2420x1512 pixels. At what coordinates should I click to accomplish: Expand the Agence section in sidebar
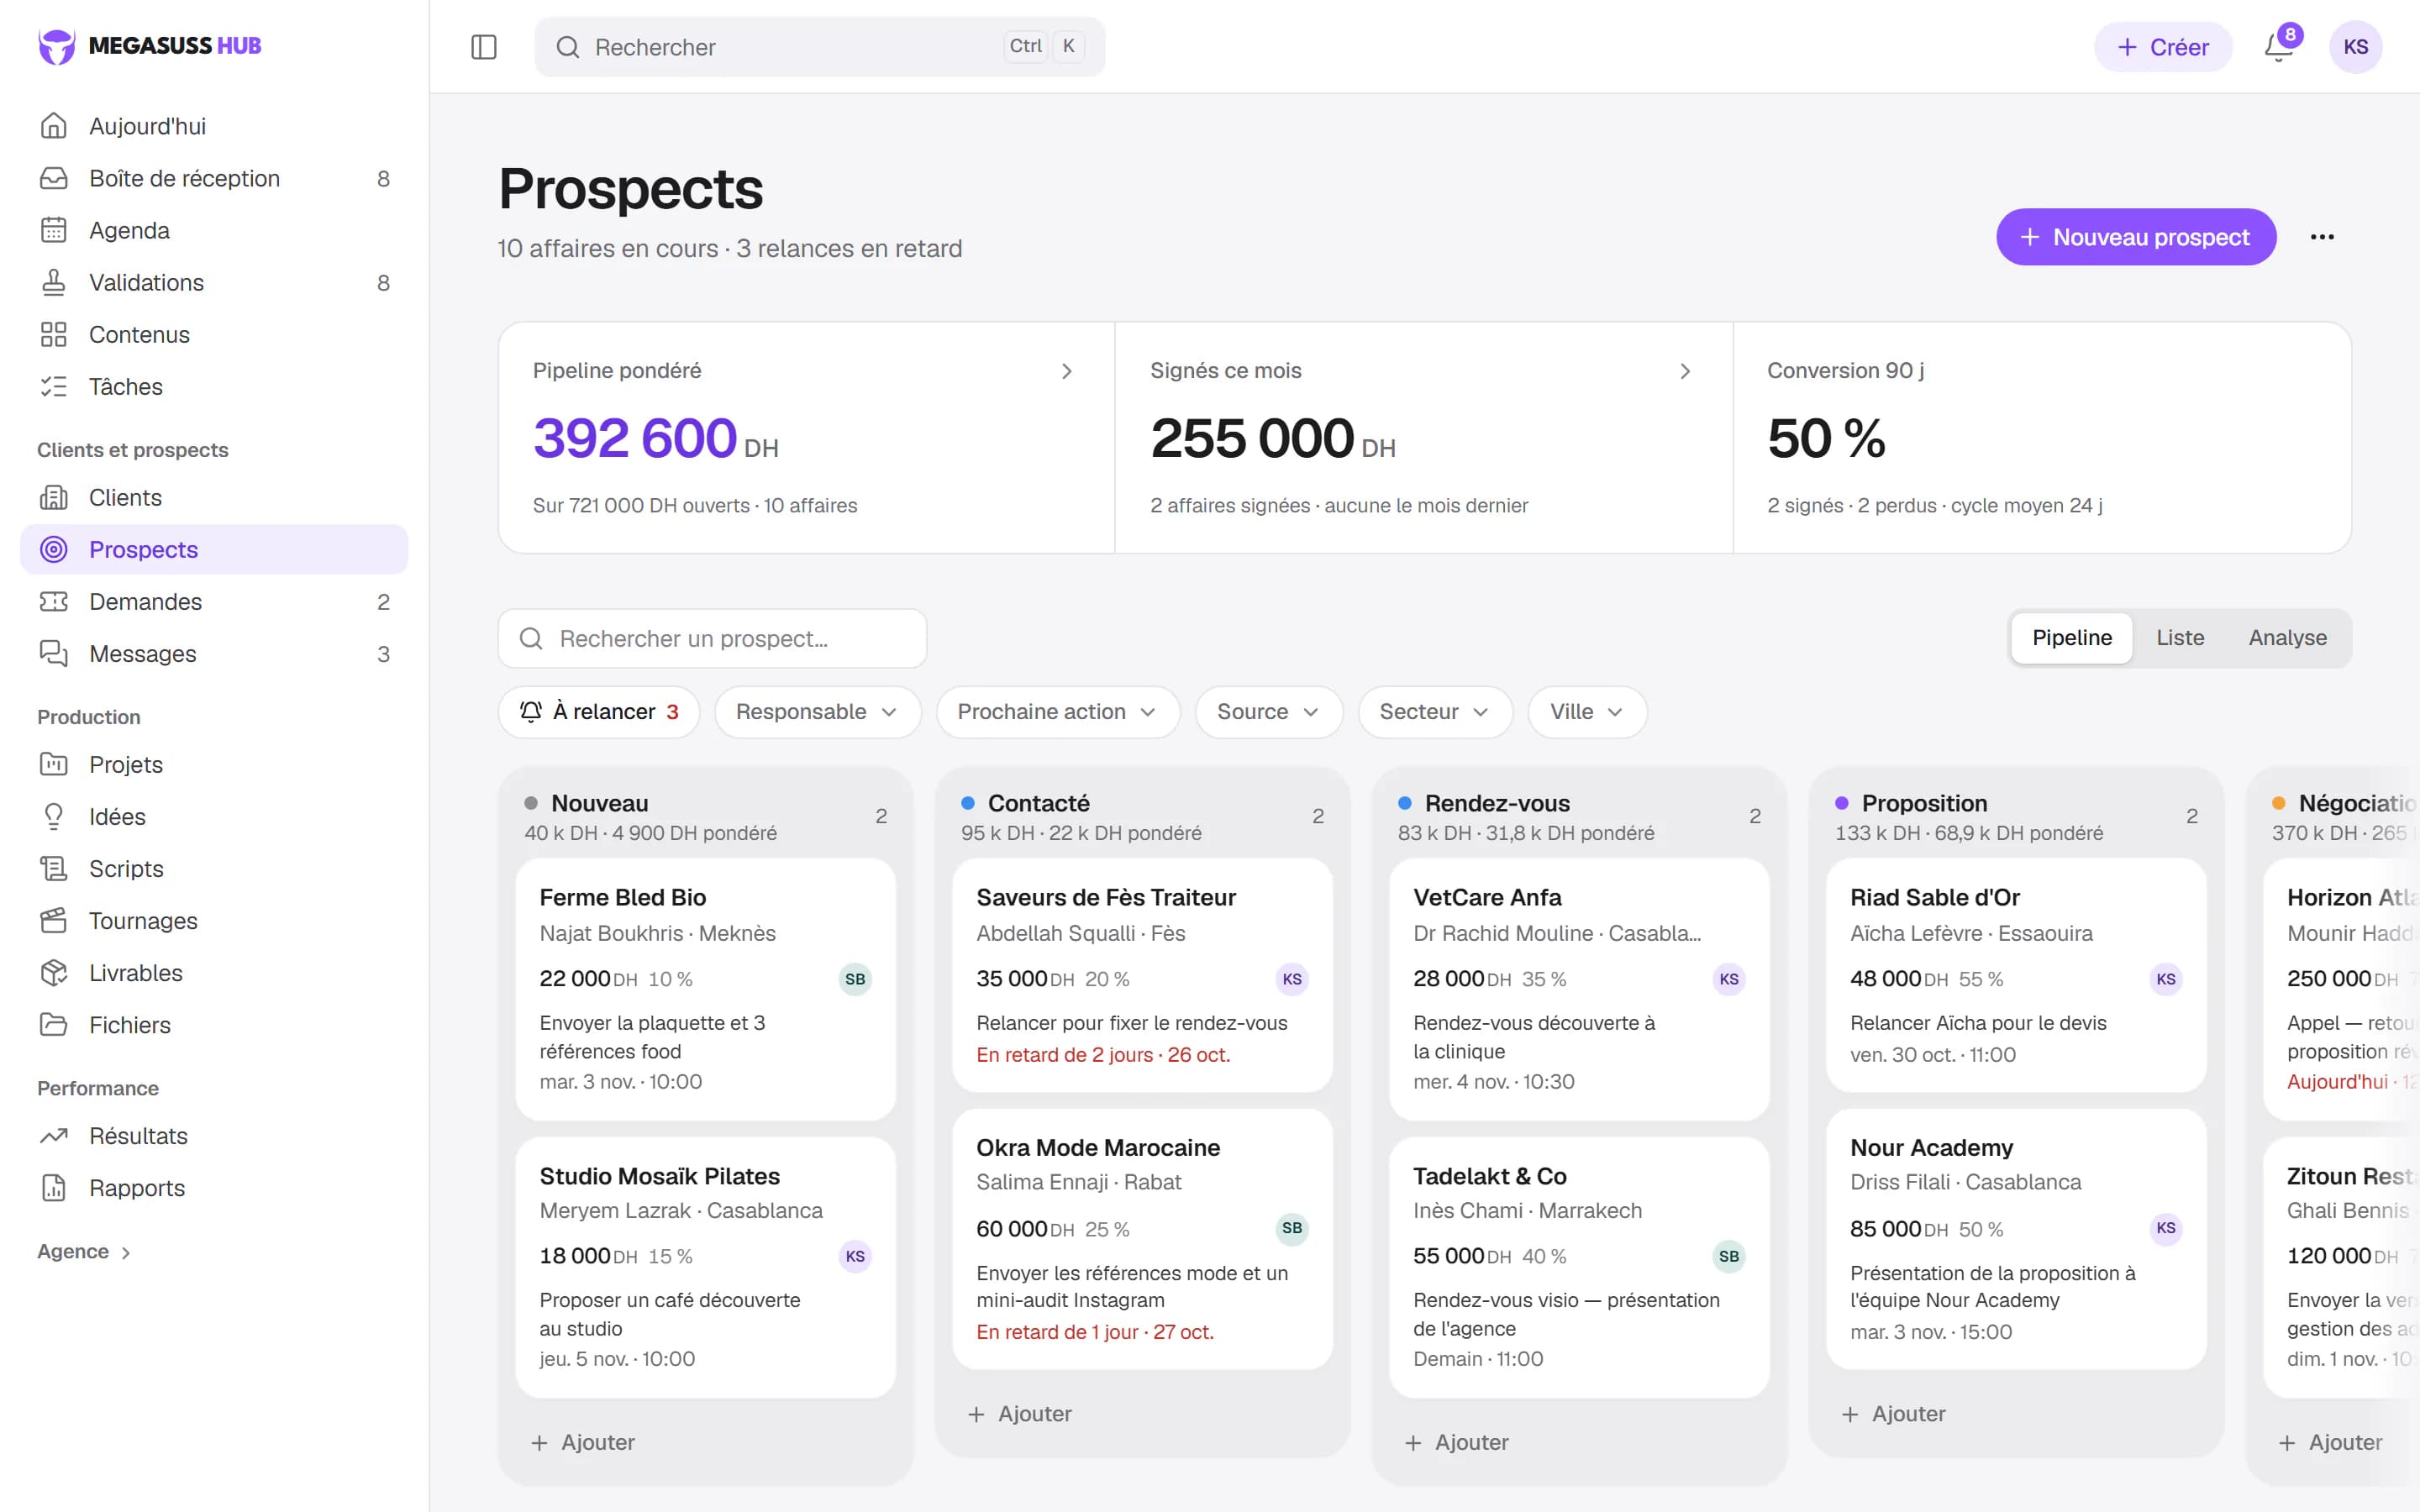pyautogui.click(x=84, y=1251)
